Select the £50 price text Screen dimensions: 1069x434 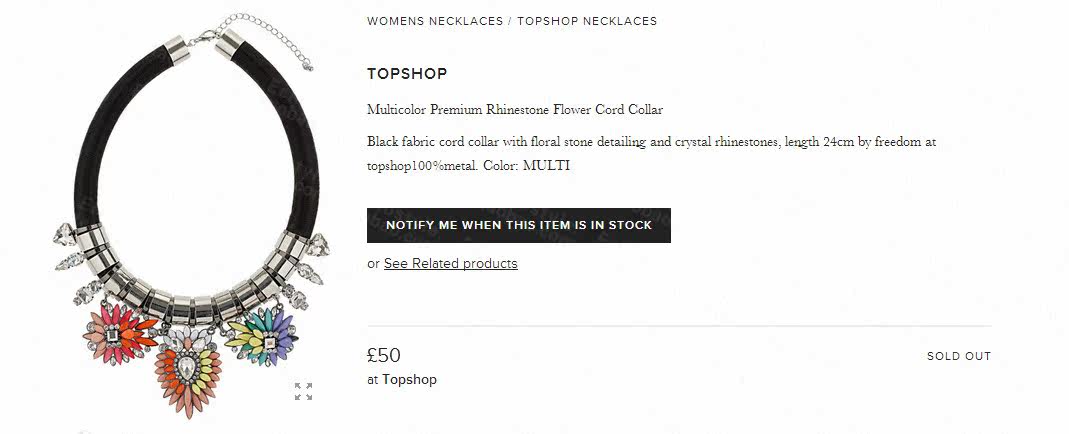pos(384,355)
